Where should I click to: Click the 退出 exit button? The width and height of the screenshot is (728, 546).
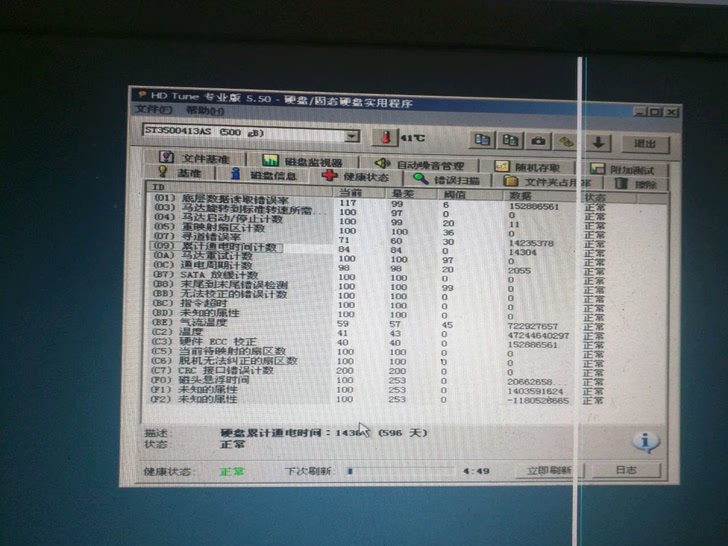pos(645,144)
